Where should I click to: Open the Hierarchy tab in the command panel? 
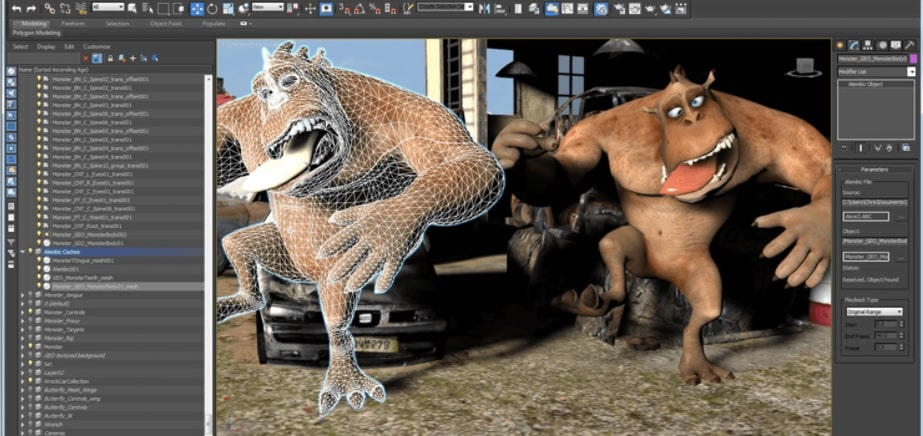point(868,45)
